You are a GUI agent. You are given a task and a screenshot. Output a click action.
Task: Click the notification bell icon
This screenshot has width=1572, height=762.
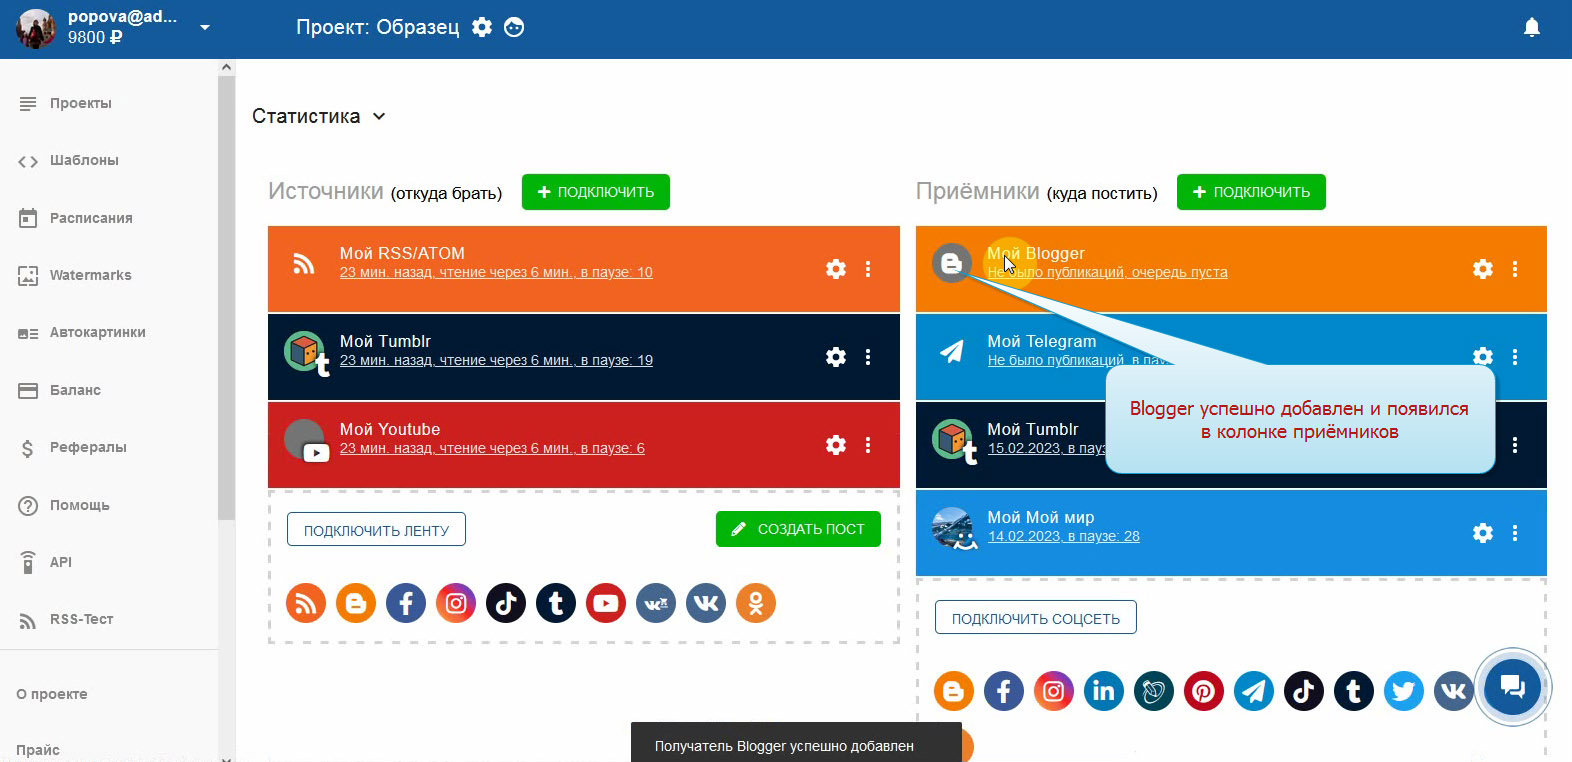[1531, 28]
